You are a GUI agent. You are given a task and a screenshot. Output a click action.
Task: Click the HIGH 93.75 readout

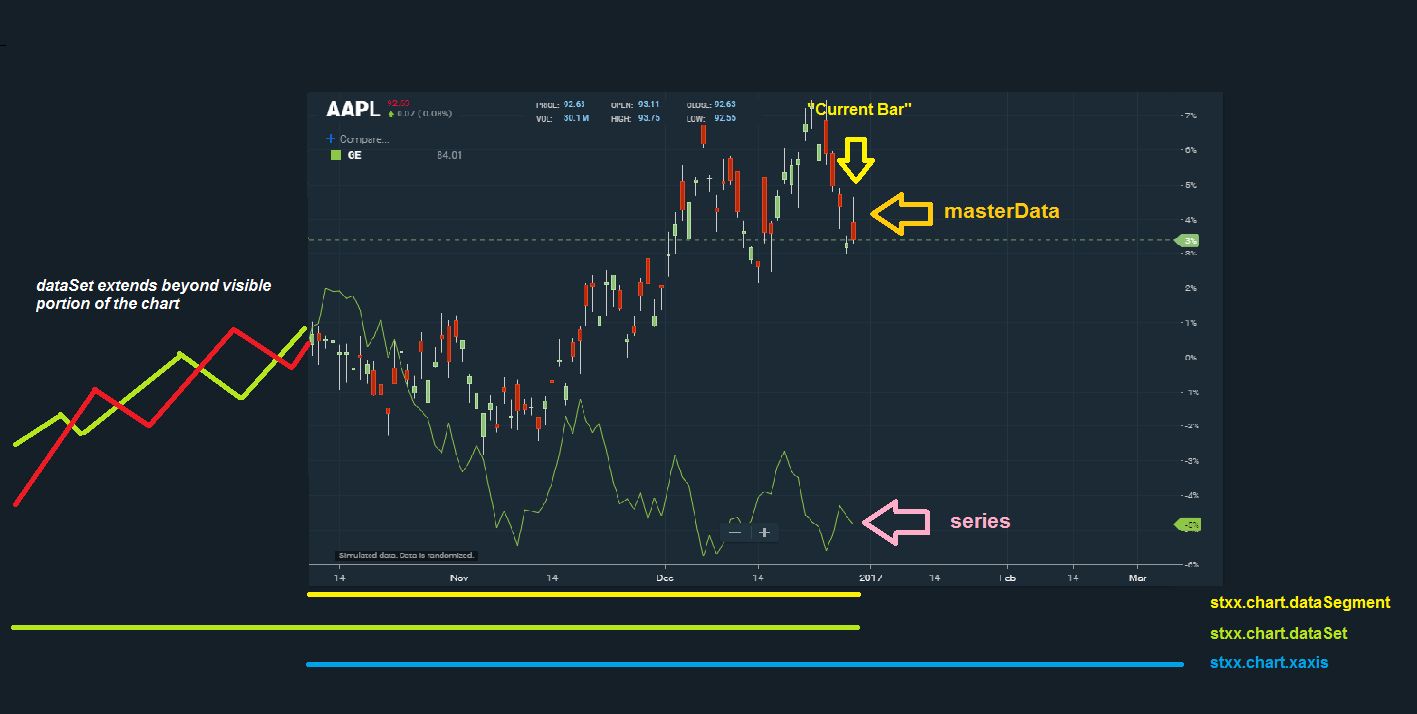pos(635,118)
